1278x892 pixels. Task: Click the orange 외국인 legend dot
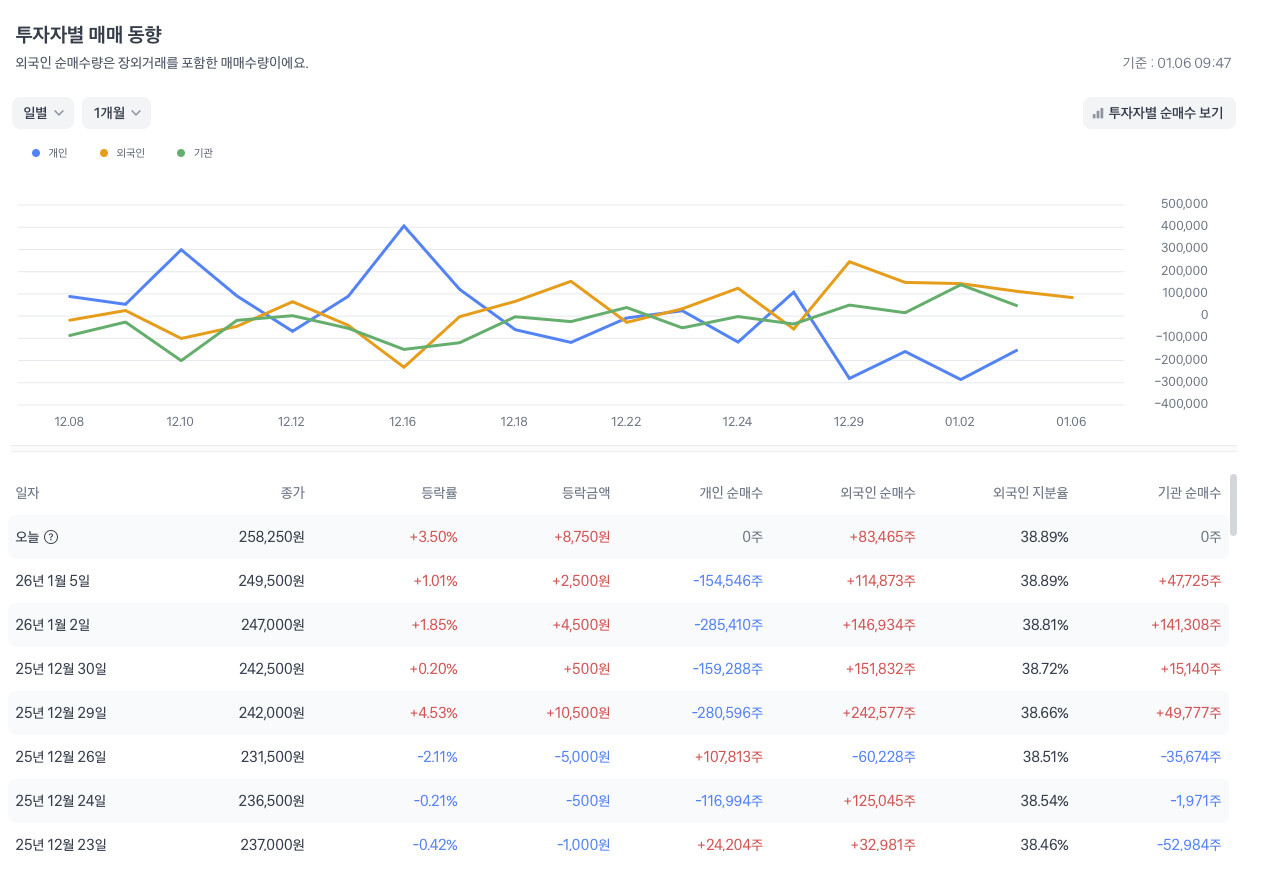(x=104, y=153)
